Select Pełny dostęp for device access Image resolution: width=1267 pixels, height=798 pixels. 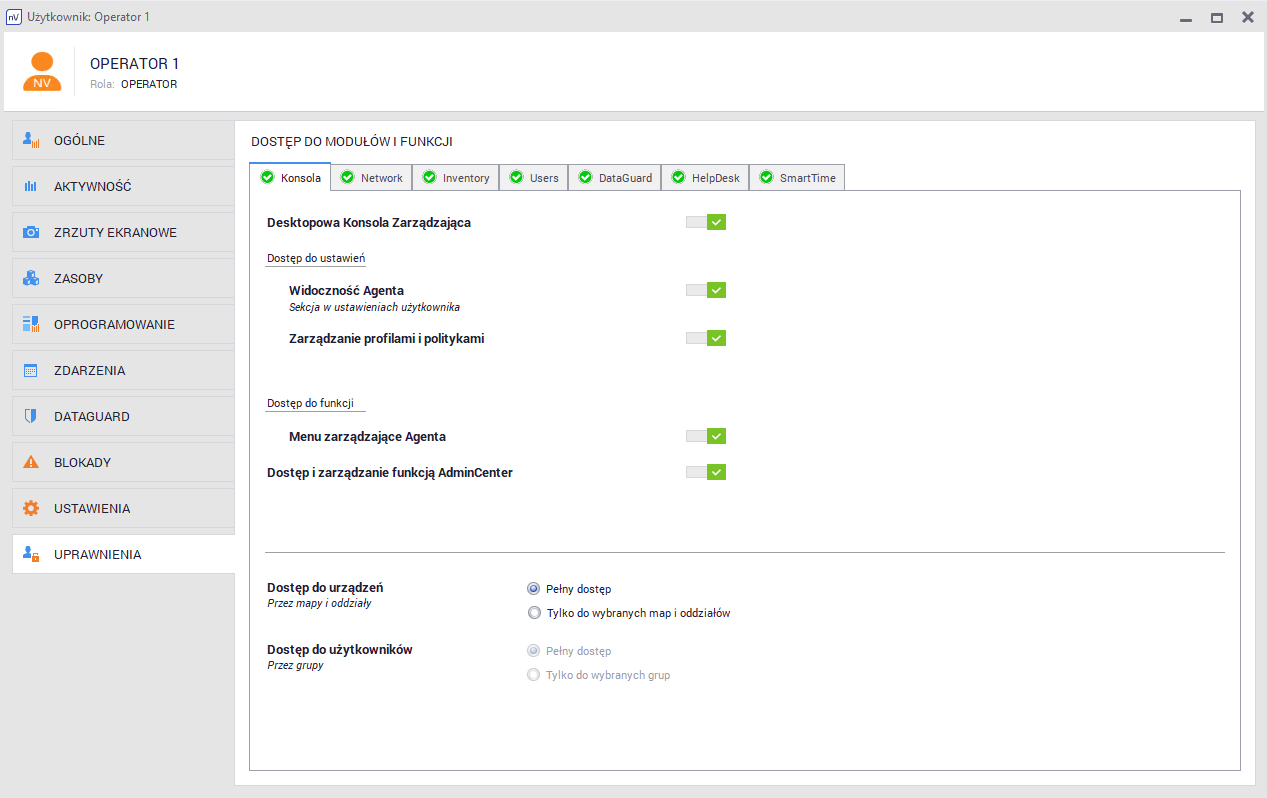[534, 589]
